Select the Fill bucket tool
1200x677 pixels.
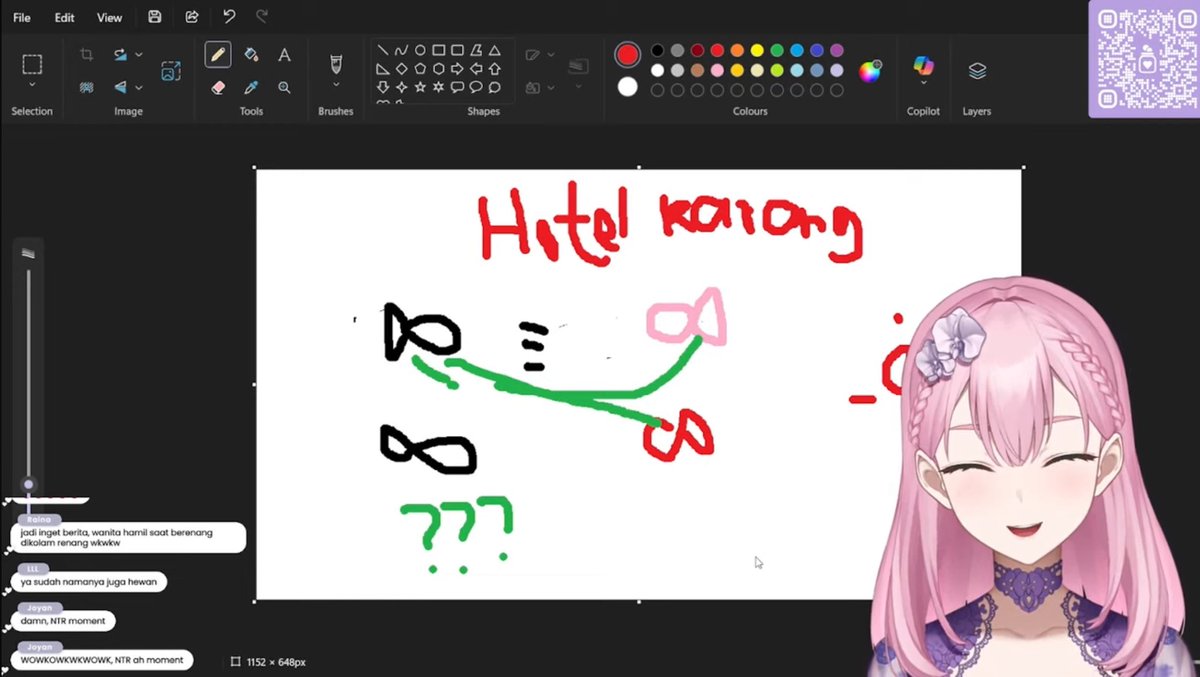[x=251, y=54]
